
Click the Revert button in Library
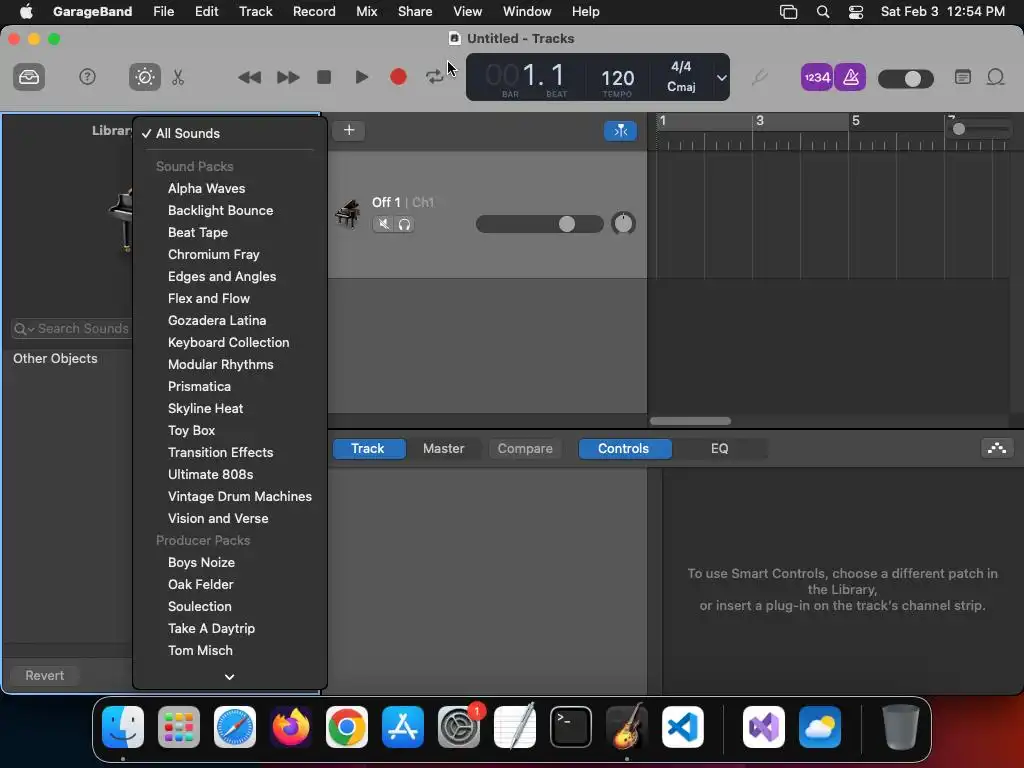(45, 675)
